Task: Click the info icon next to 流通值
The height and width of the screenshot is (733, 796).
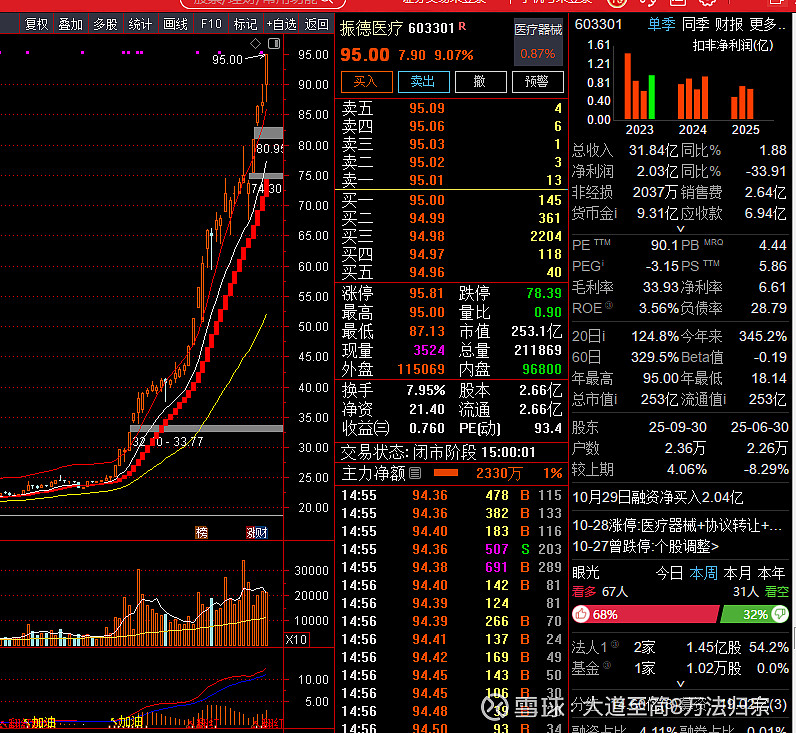Action: 724,399
